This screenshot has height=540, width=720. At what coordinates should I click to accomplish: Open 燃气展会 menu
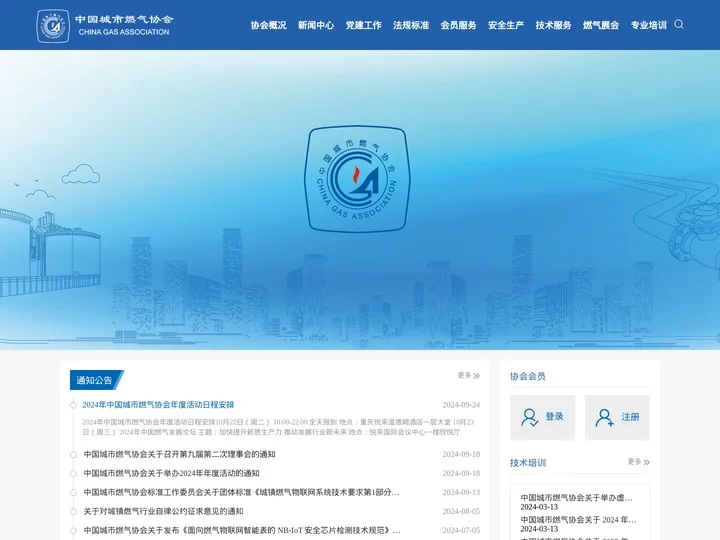click(x=601, y=25)
